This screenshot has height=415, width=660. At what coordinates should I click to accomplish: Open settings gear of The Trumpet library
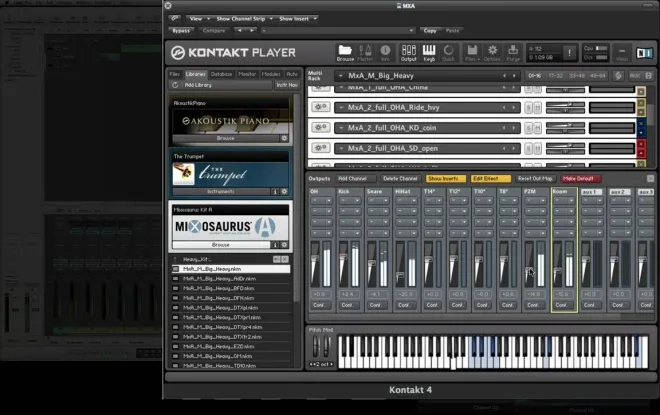pos(284,192)
